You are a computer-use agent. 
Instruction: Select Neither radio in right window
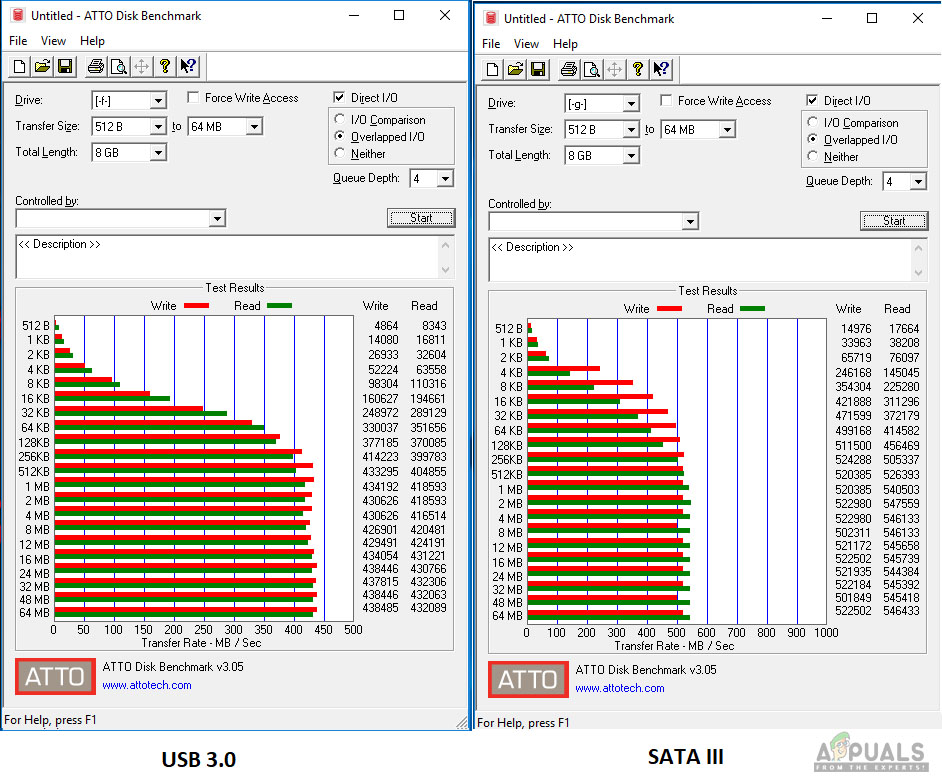[812, 156]
